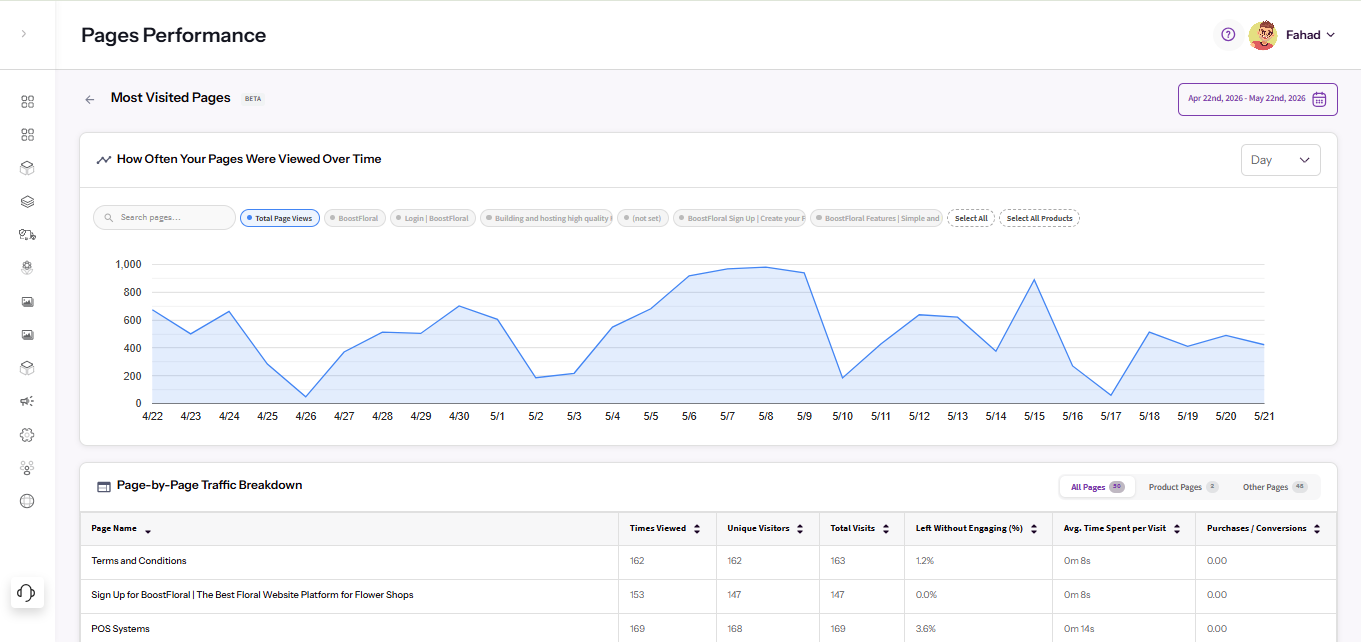Toggle the BoostFloral Sign Up series chip
The height and width of the screenshot is (642, 1361).
pos(739,218)
